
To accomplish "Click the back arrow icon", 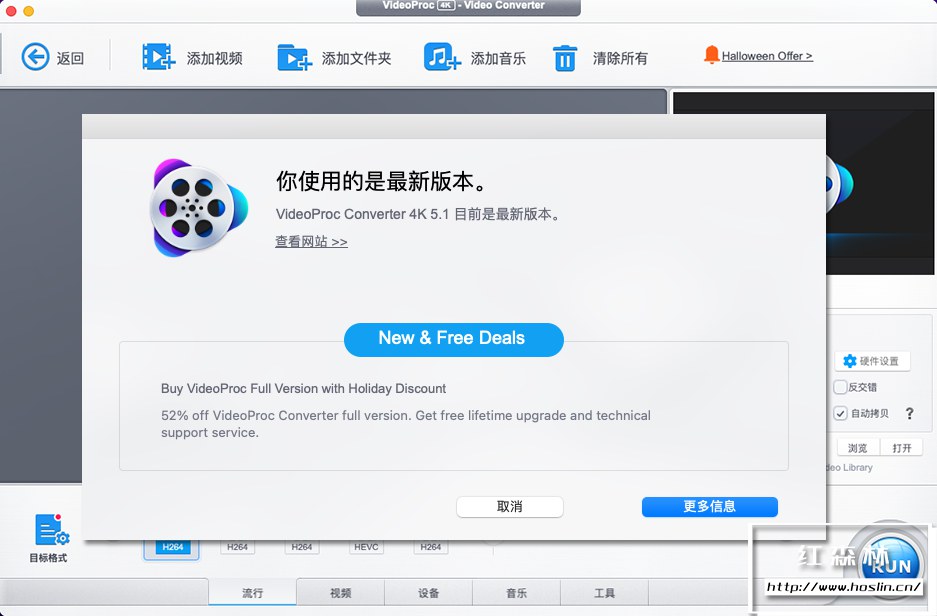I will point(35,57).
